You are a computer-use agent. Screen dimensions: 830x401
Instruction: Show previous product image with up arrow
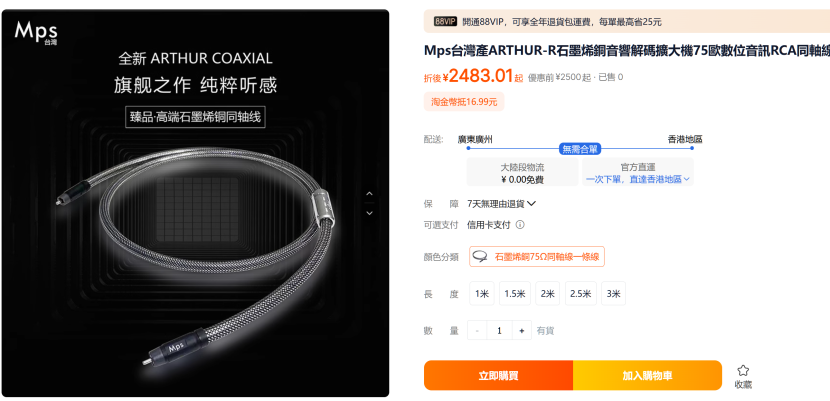coord(369,194)
